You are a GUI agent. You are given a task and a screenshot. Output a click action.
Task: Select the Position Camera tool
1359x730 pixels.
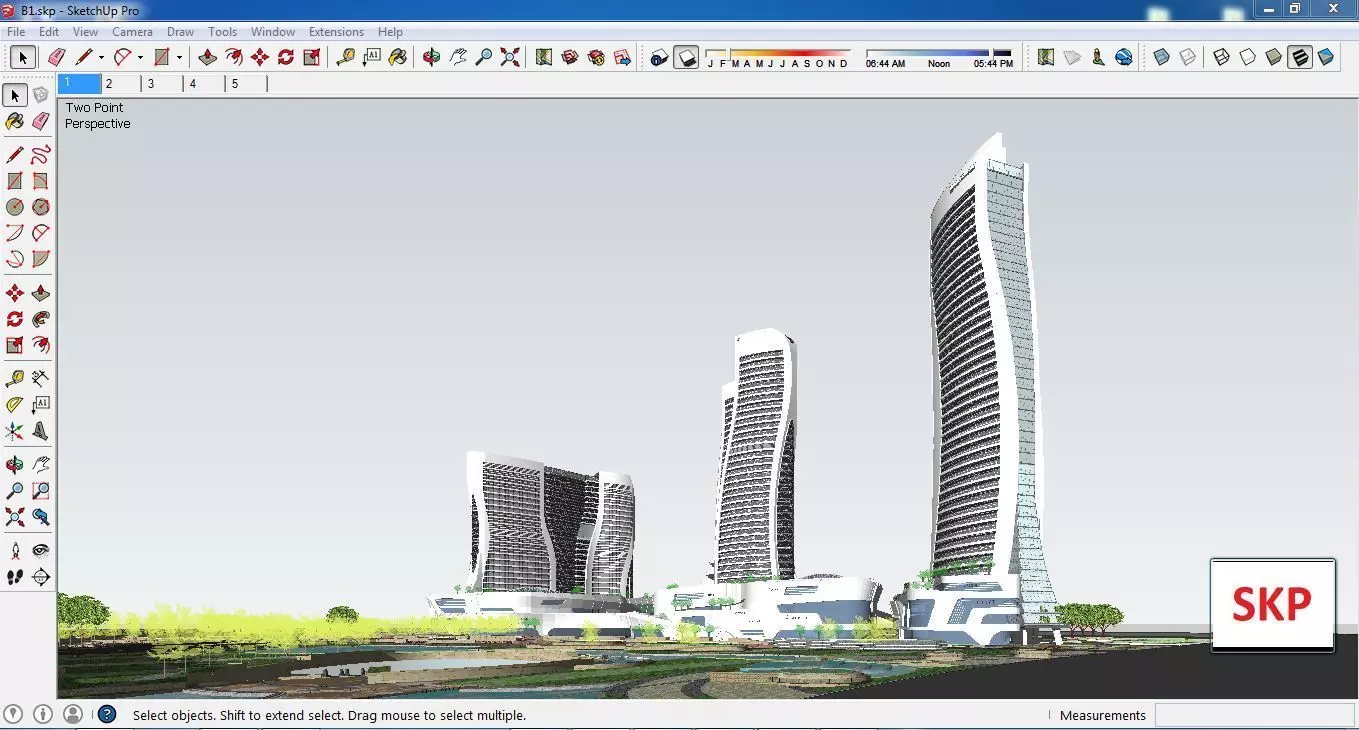point(14,551)
